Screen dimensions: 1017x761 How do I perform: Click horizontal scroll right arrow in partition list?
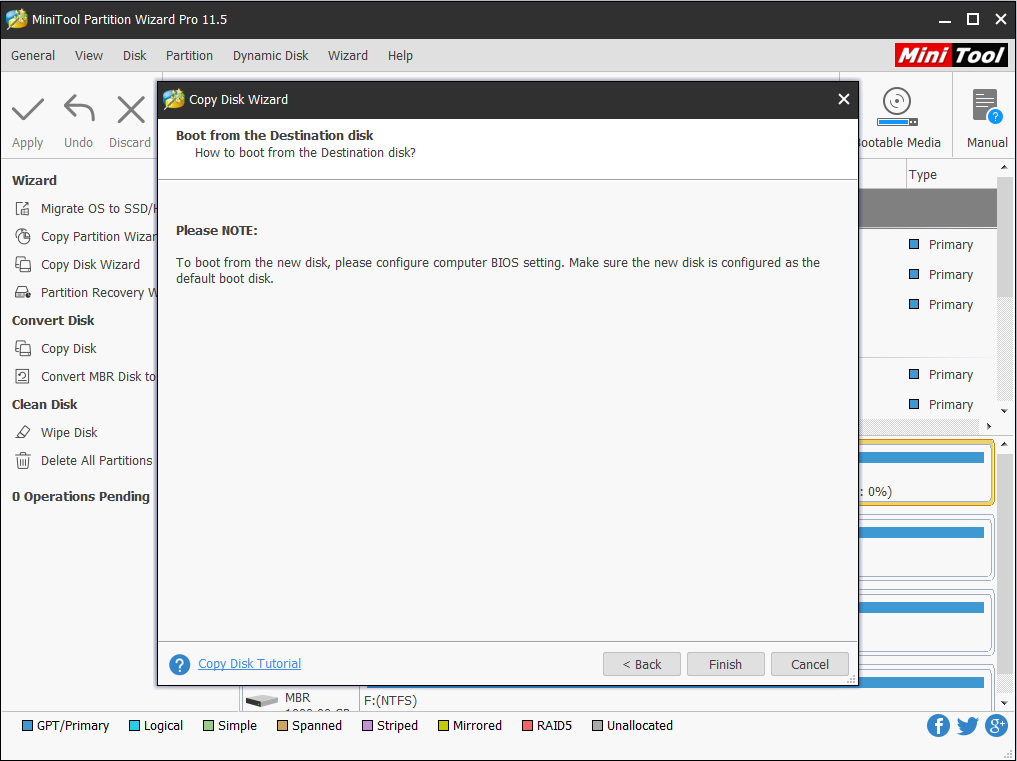[x=988, y=426]
